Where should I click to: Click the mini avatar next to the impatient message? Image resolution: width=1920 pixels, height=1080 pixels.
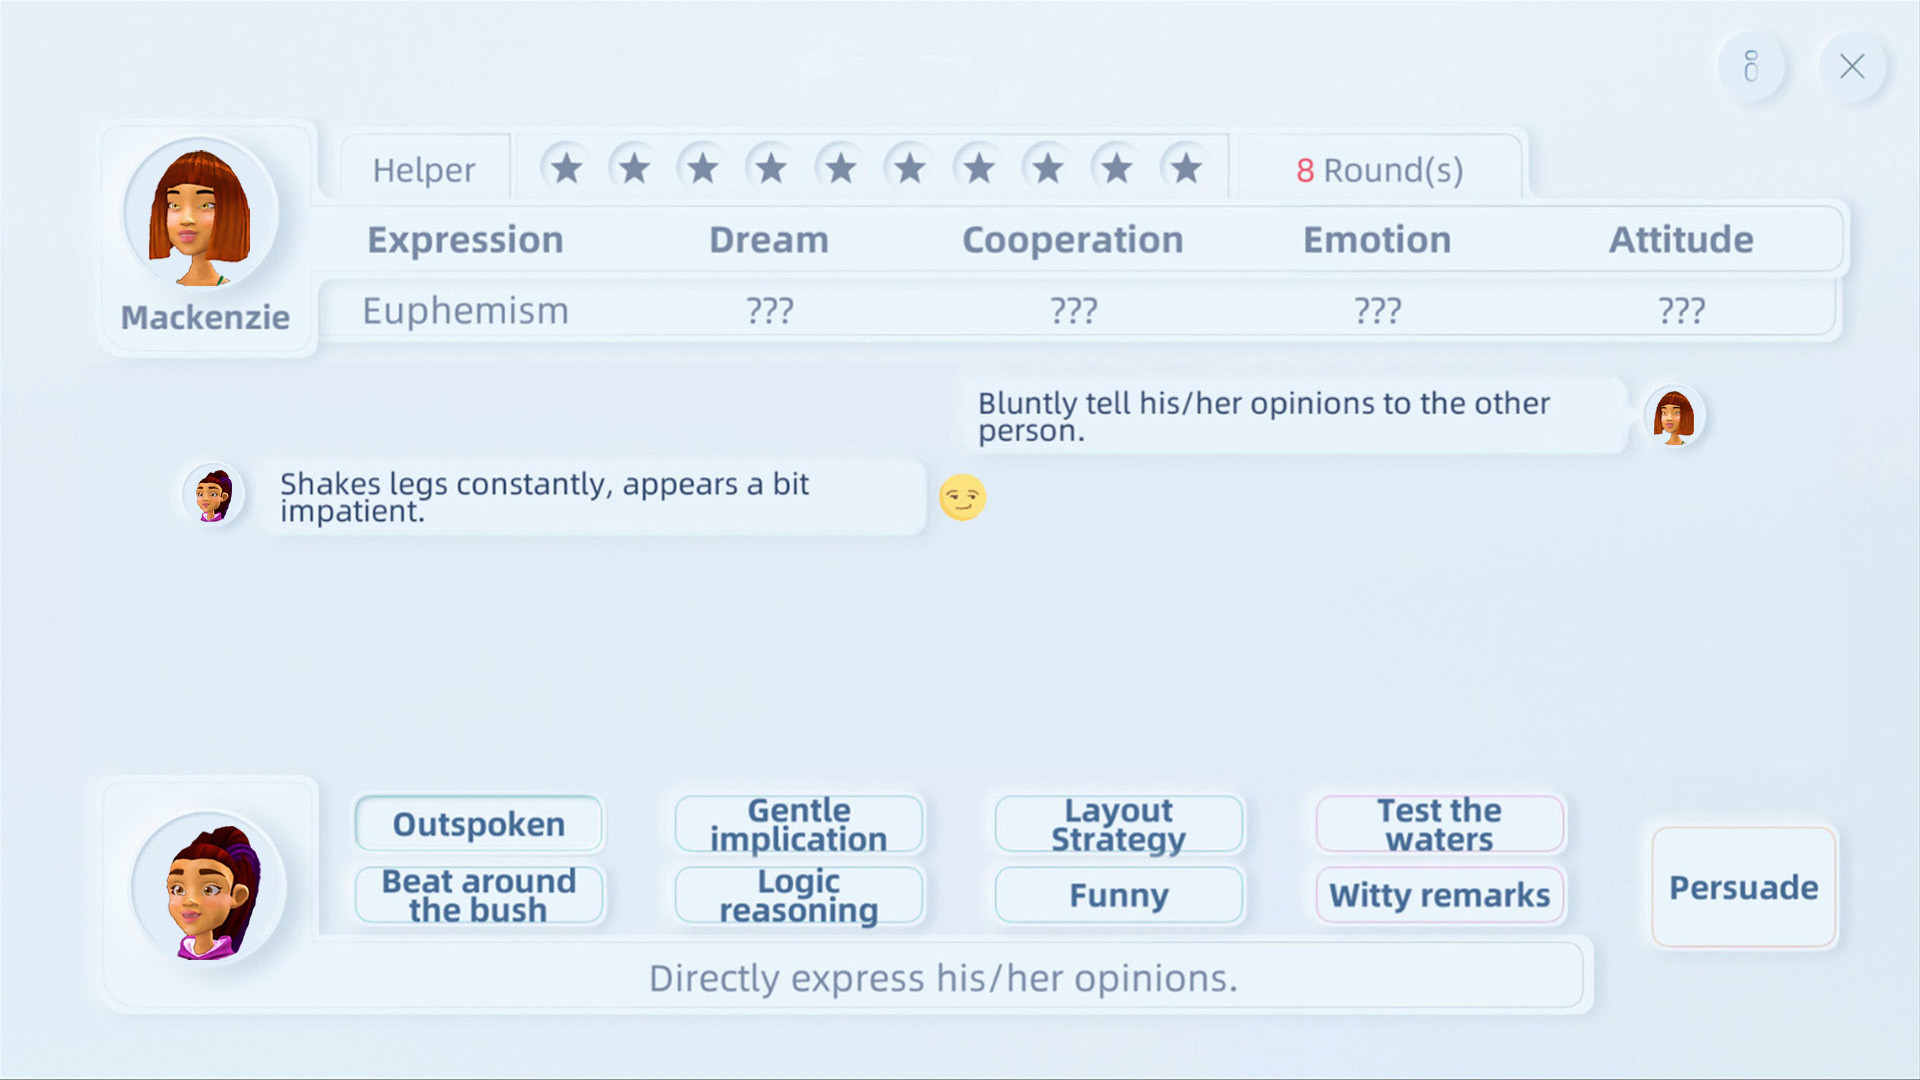click(x=212, y=494)
